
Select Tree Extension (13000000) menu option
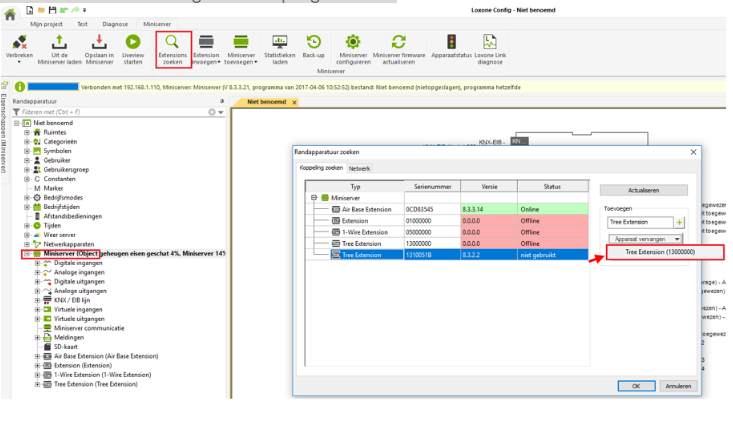pyautogui.click(x=660, y=253)
